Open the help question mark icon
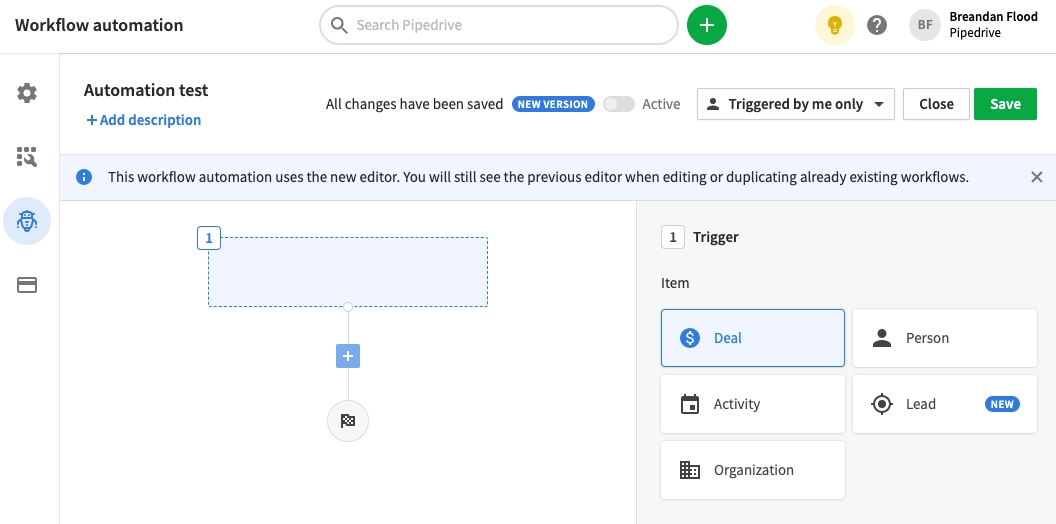Screen dimensions: 1056x524 [x=876, y=26]
